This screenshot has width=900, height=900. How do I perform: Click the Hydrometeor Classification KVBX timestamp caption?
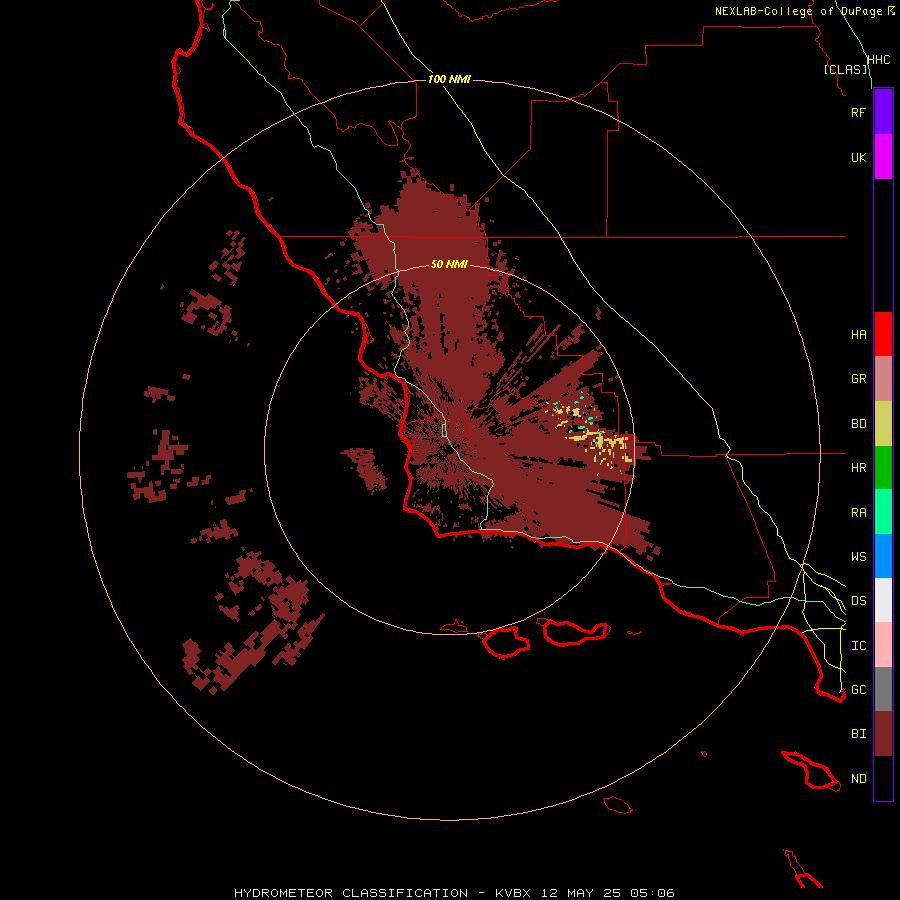pos(454,893)
